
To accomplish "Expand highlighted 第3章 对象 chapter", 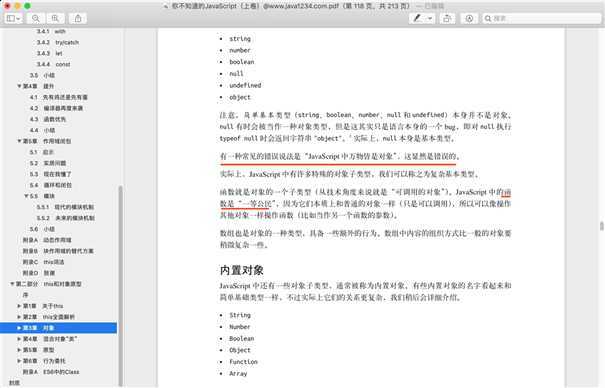I will (19, 328).
